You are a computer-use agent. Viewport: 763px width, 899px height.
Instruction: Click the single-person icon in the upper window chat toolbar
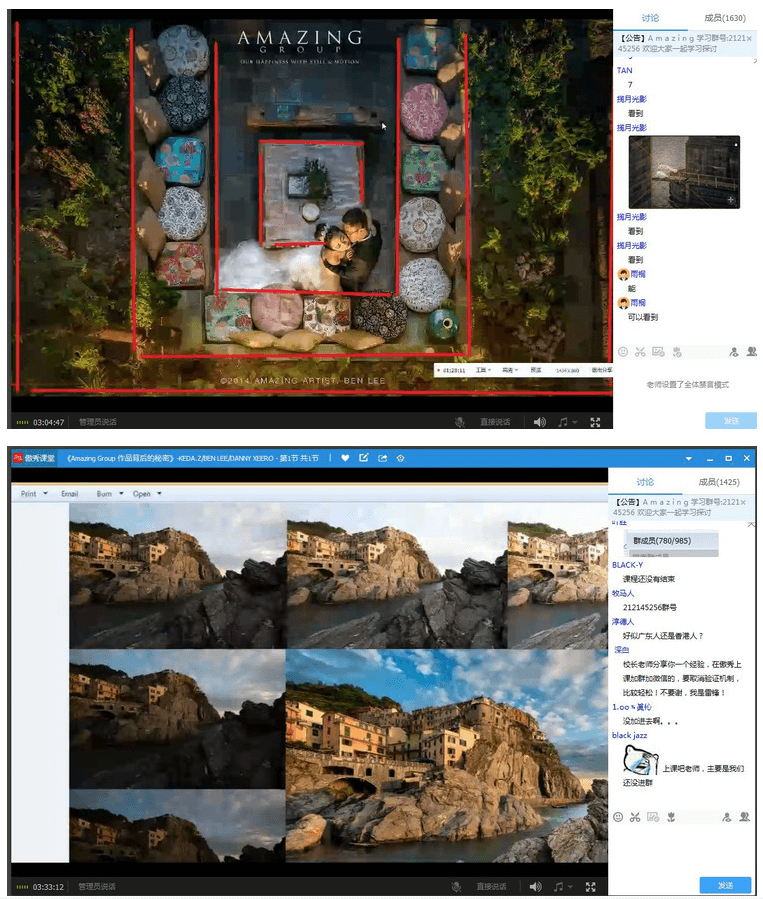pos(734,352)
